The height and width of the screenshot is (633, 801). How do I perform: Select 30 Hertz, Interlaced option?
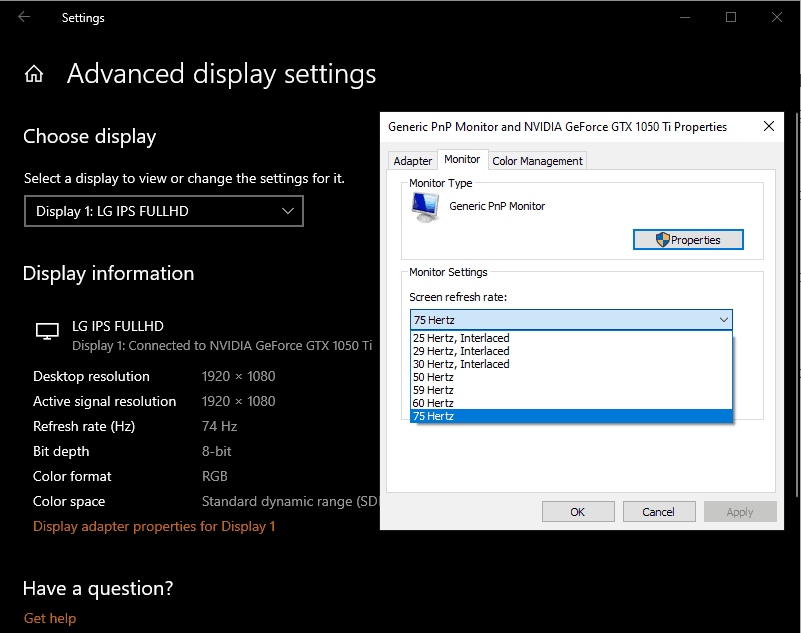click(571, 364)
